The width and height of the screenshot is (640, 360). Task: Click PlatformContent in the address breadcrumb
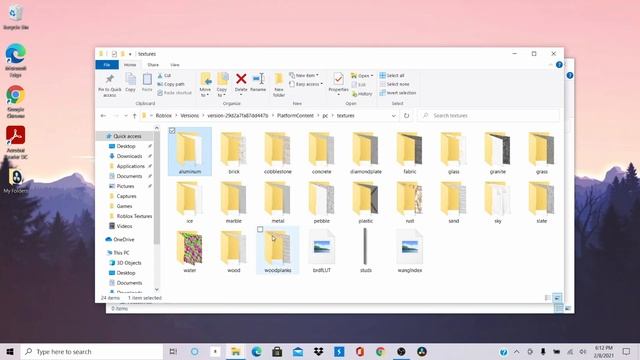(x=296, y=116)
